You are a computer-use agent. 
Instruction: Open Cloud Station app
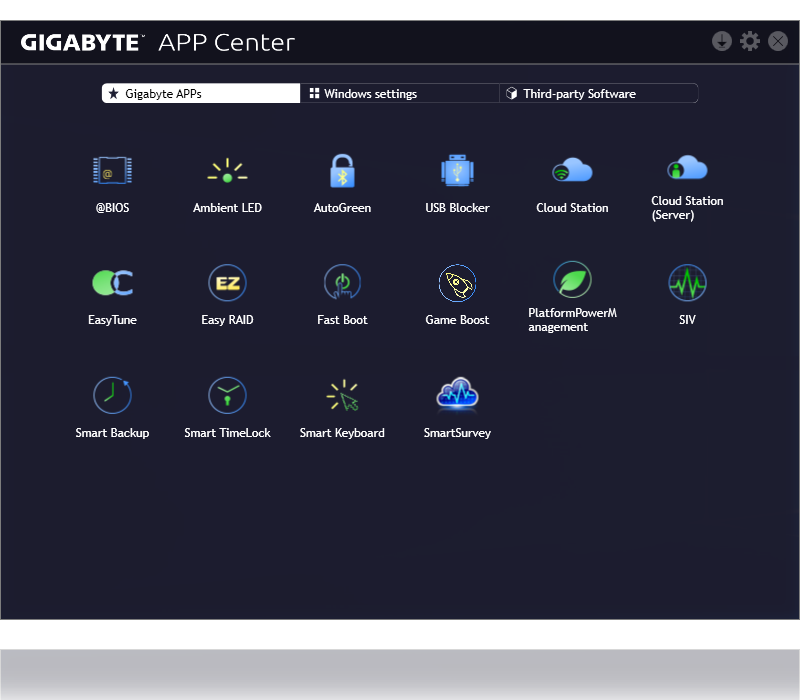click(x=572, y=172)
